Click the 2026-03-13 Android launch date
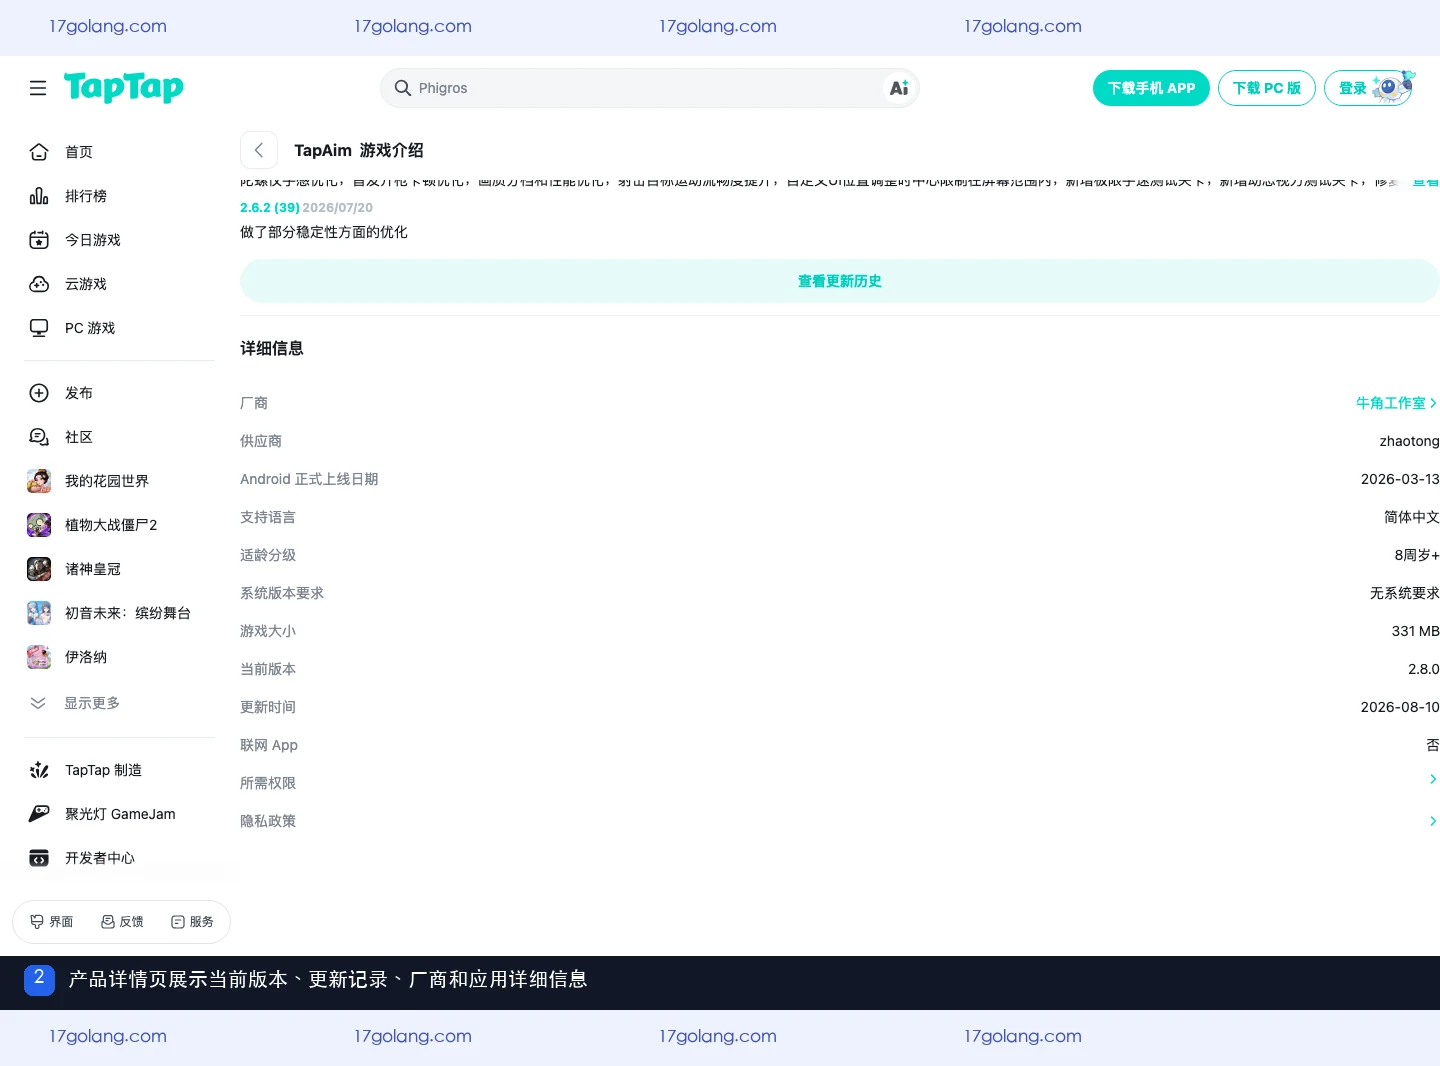 1400,479
